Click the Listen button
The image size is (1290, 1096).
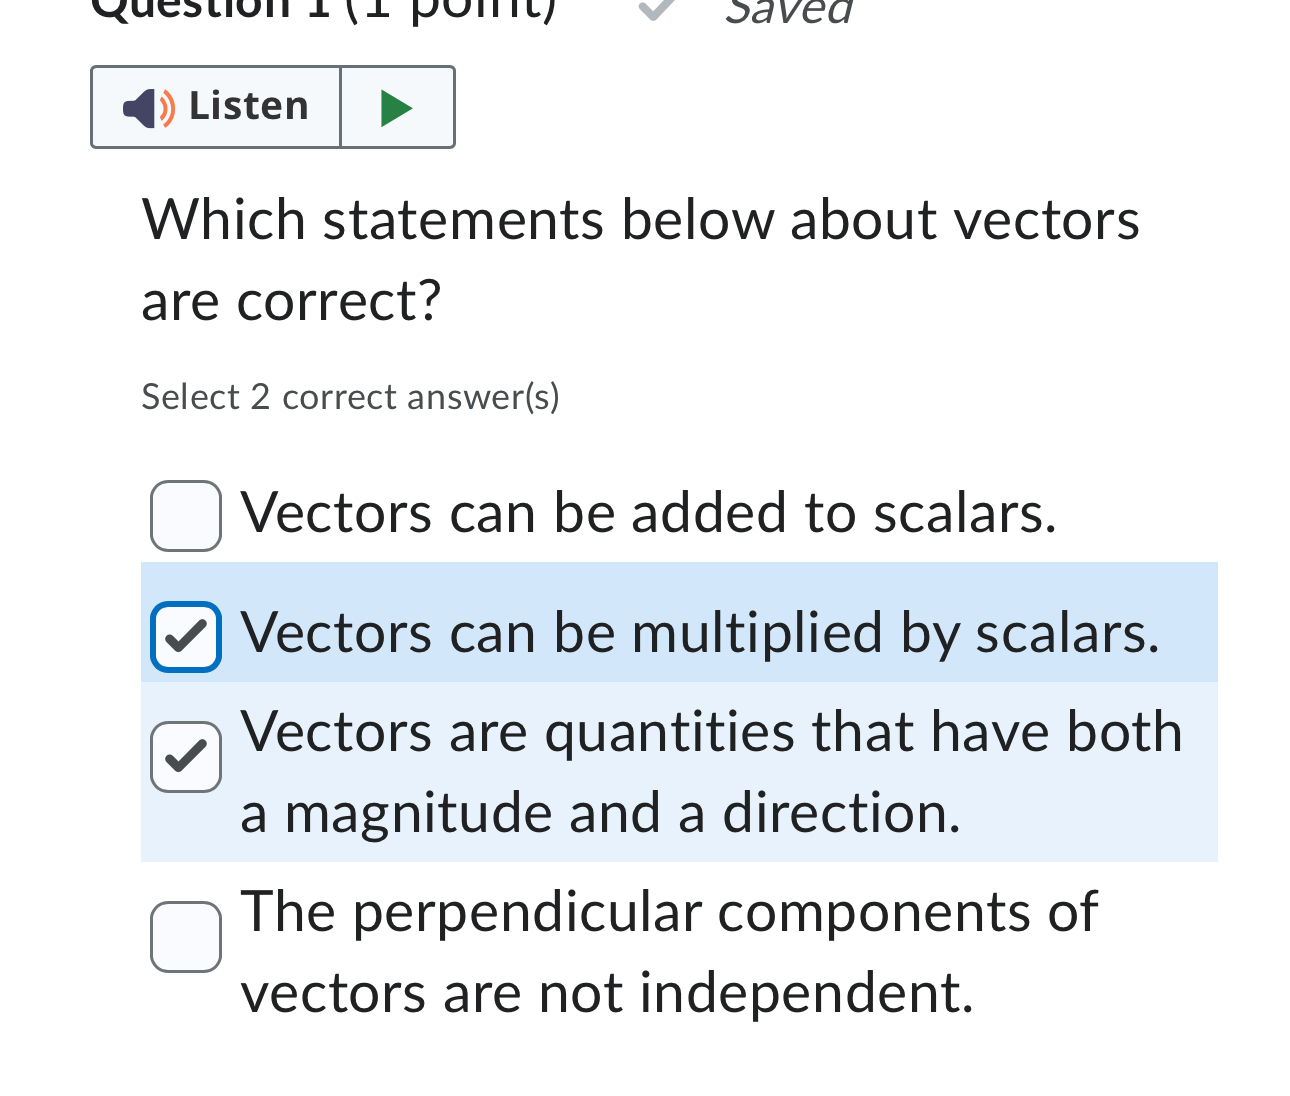(x=215, y=107)
